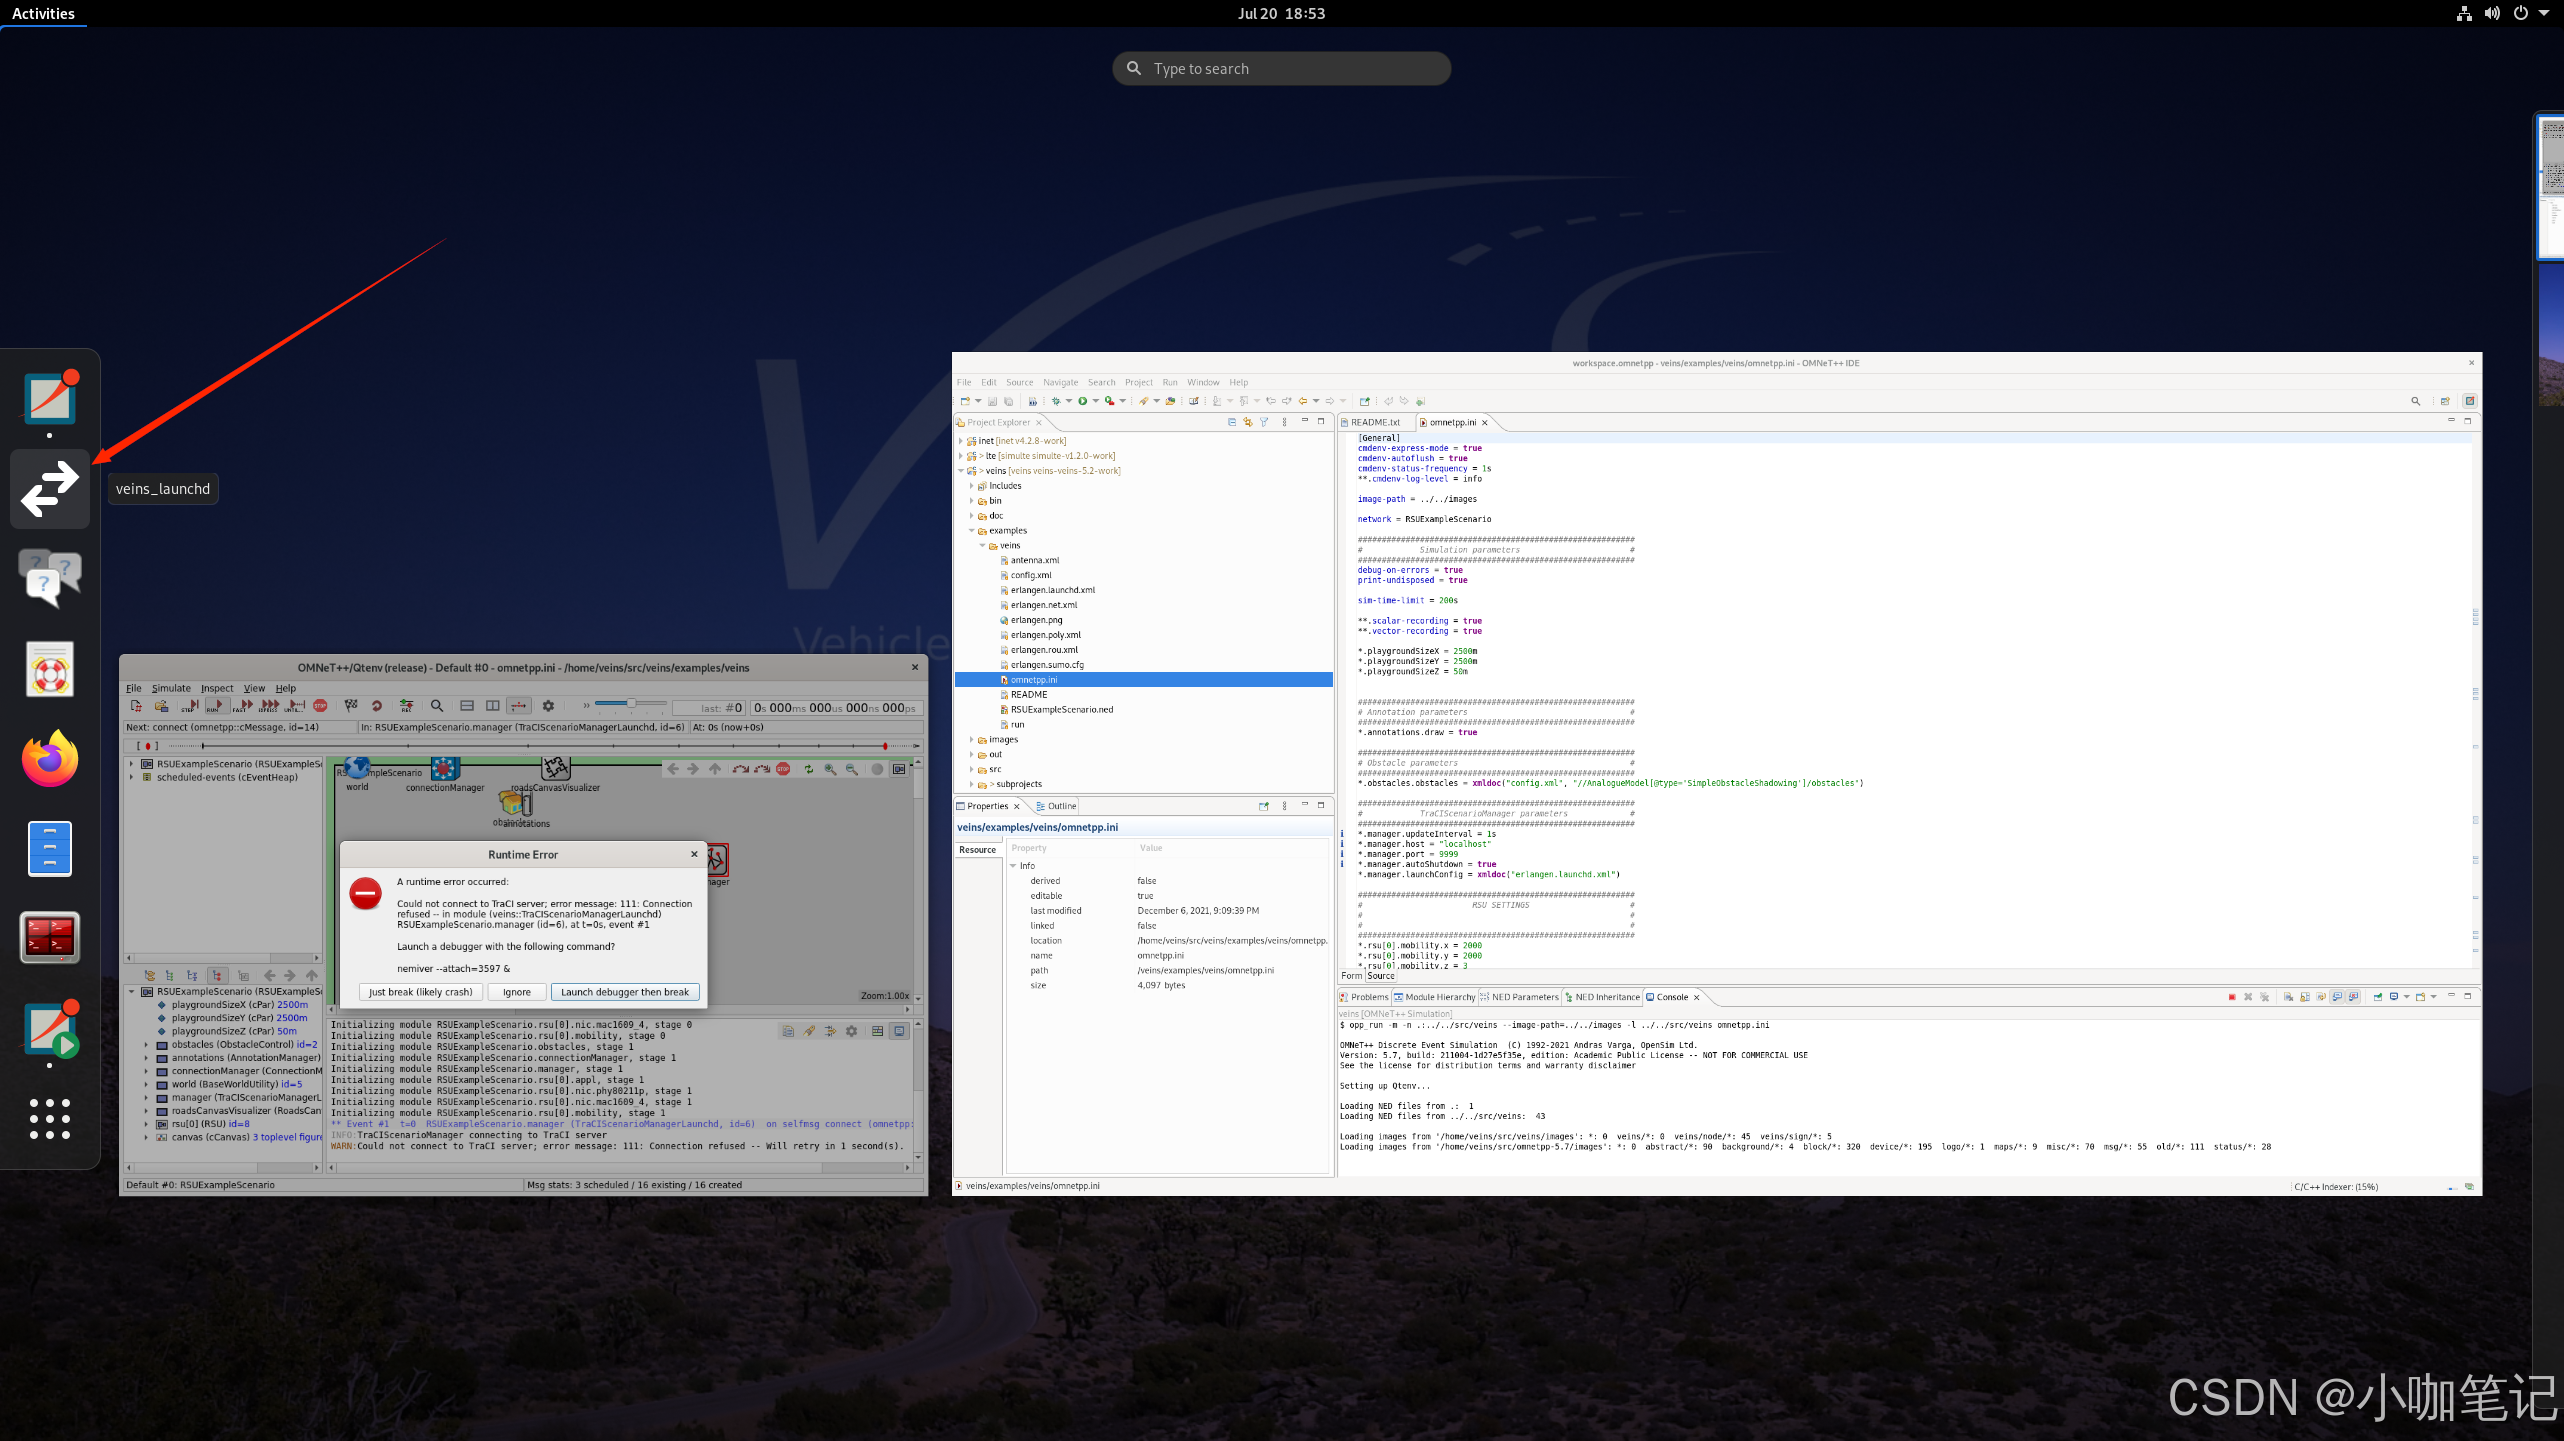Switch to Module Hierarchy tab
Viewport: 2564px width, 1441px height.
pyautogui.click(x=1435, y=997)
